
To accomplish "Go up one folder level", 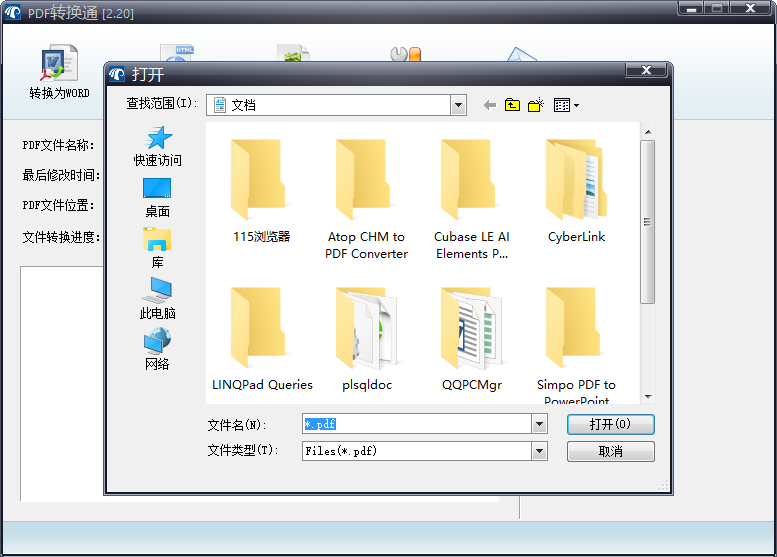I will click(x=512, y=105).
